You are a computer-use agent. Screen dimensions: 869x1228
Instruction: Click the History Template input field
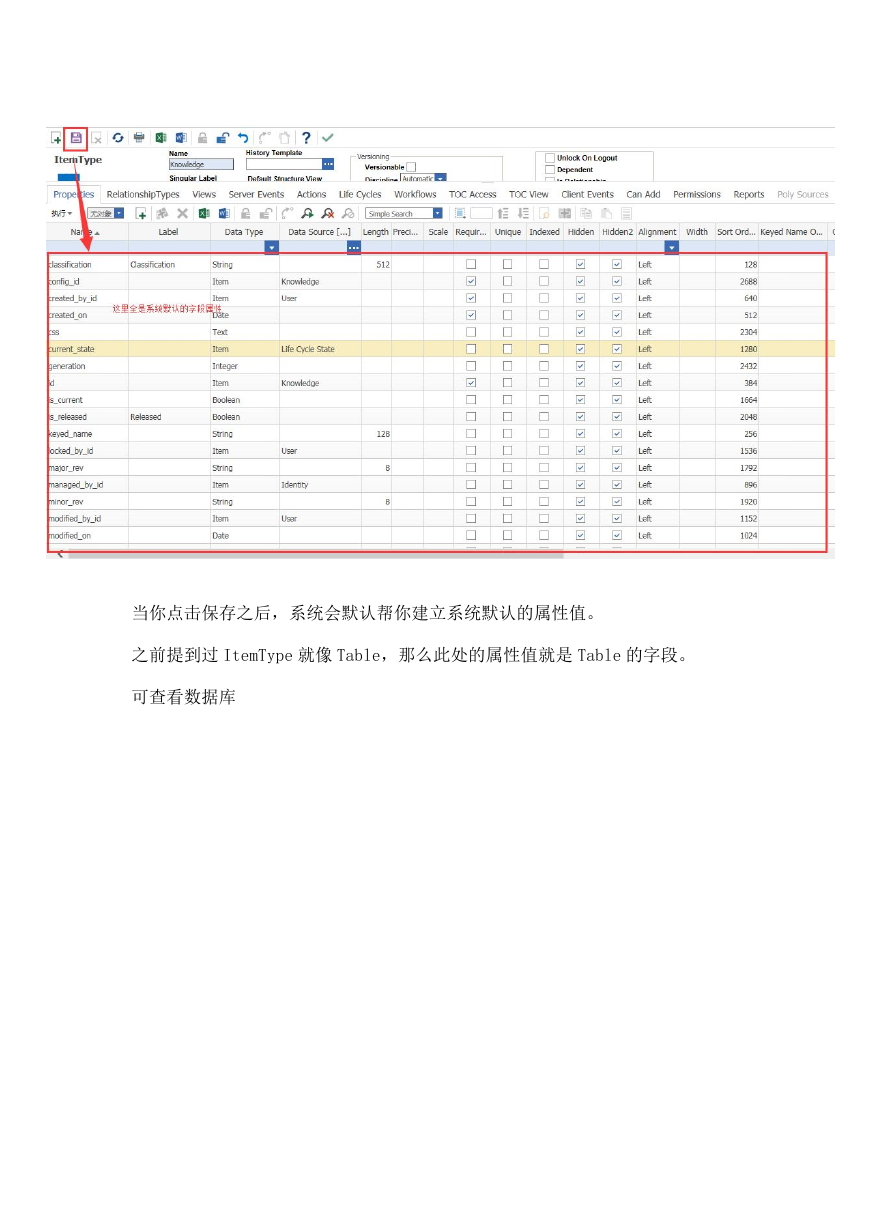(284, 164)
